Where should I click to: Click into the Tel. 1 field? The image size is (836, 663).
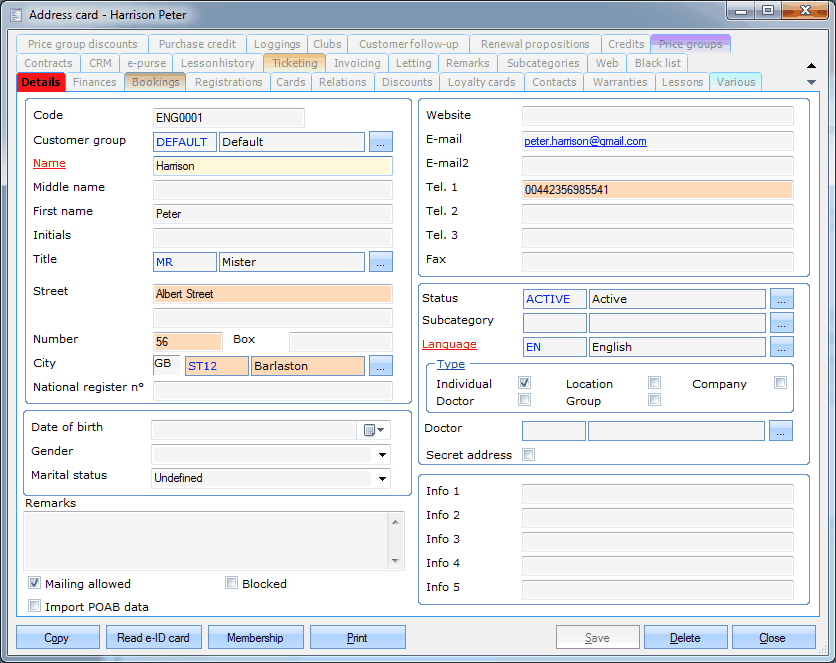(656, 190)
